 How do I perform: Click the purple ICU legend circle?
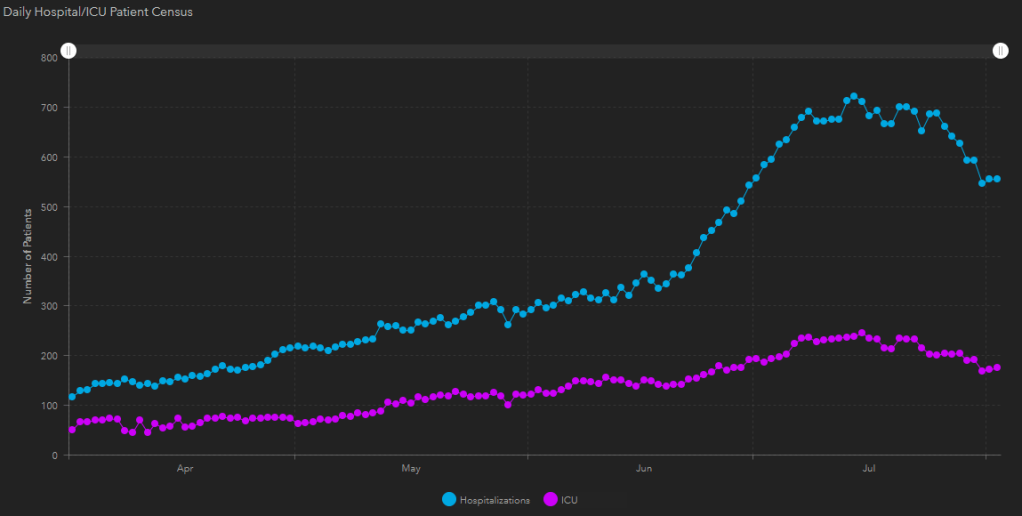pos(549,499)
